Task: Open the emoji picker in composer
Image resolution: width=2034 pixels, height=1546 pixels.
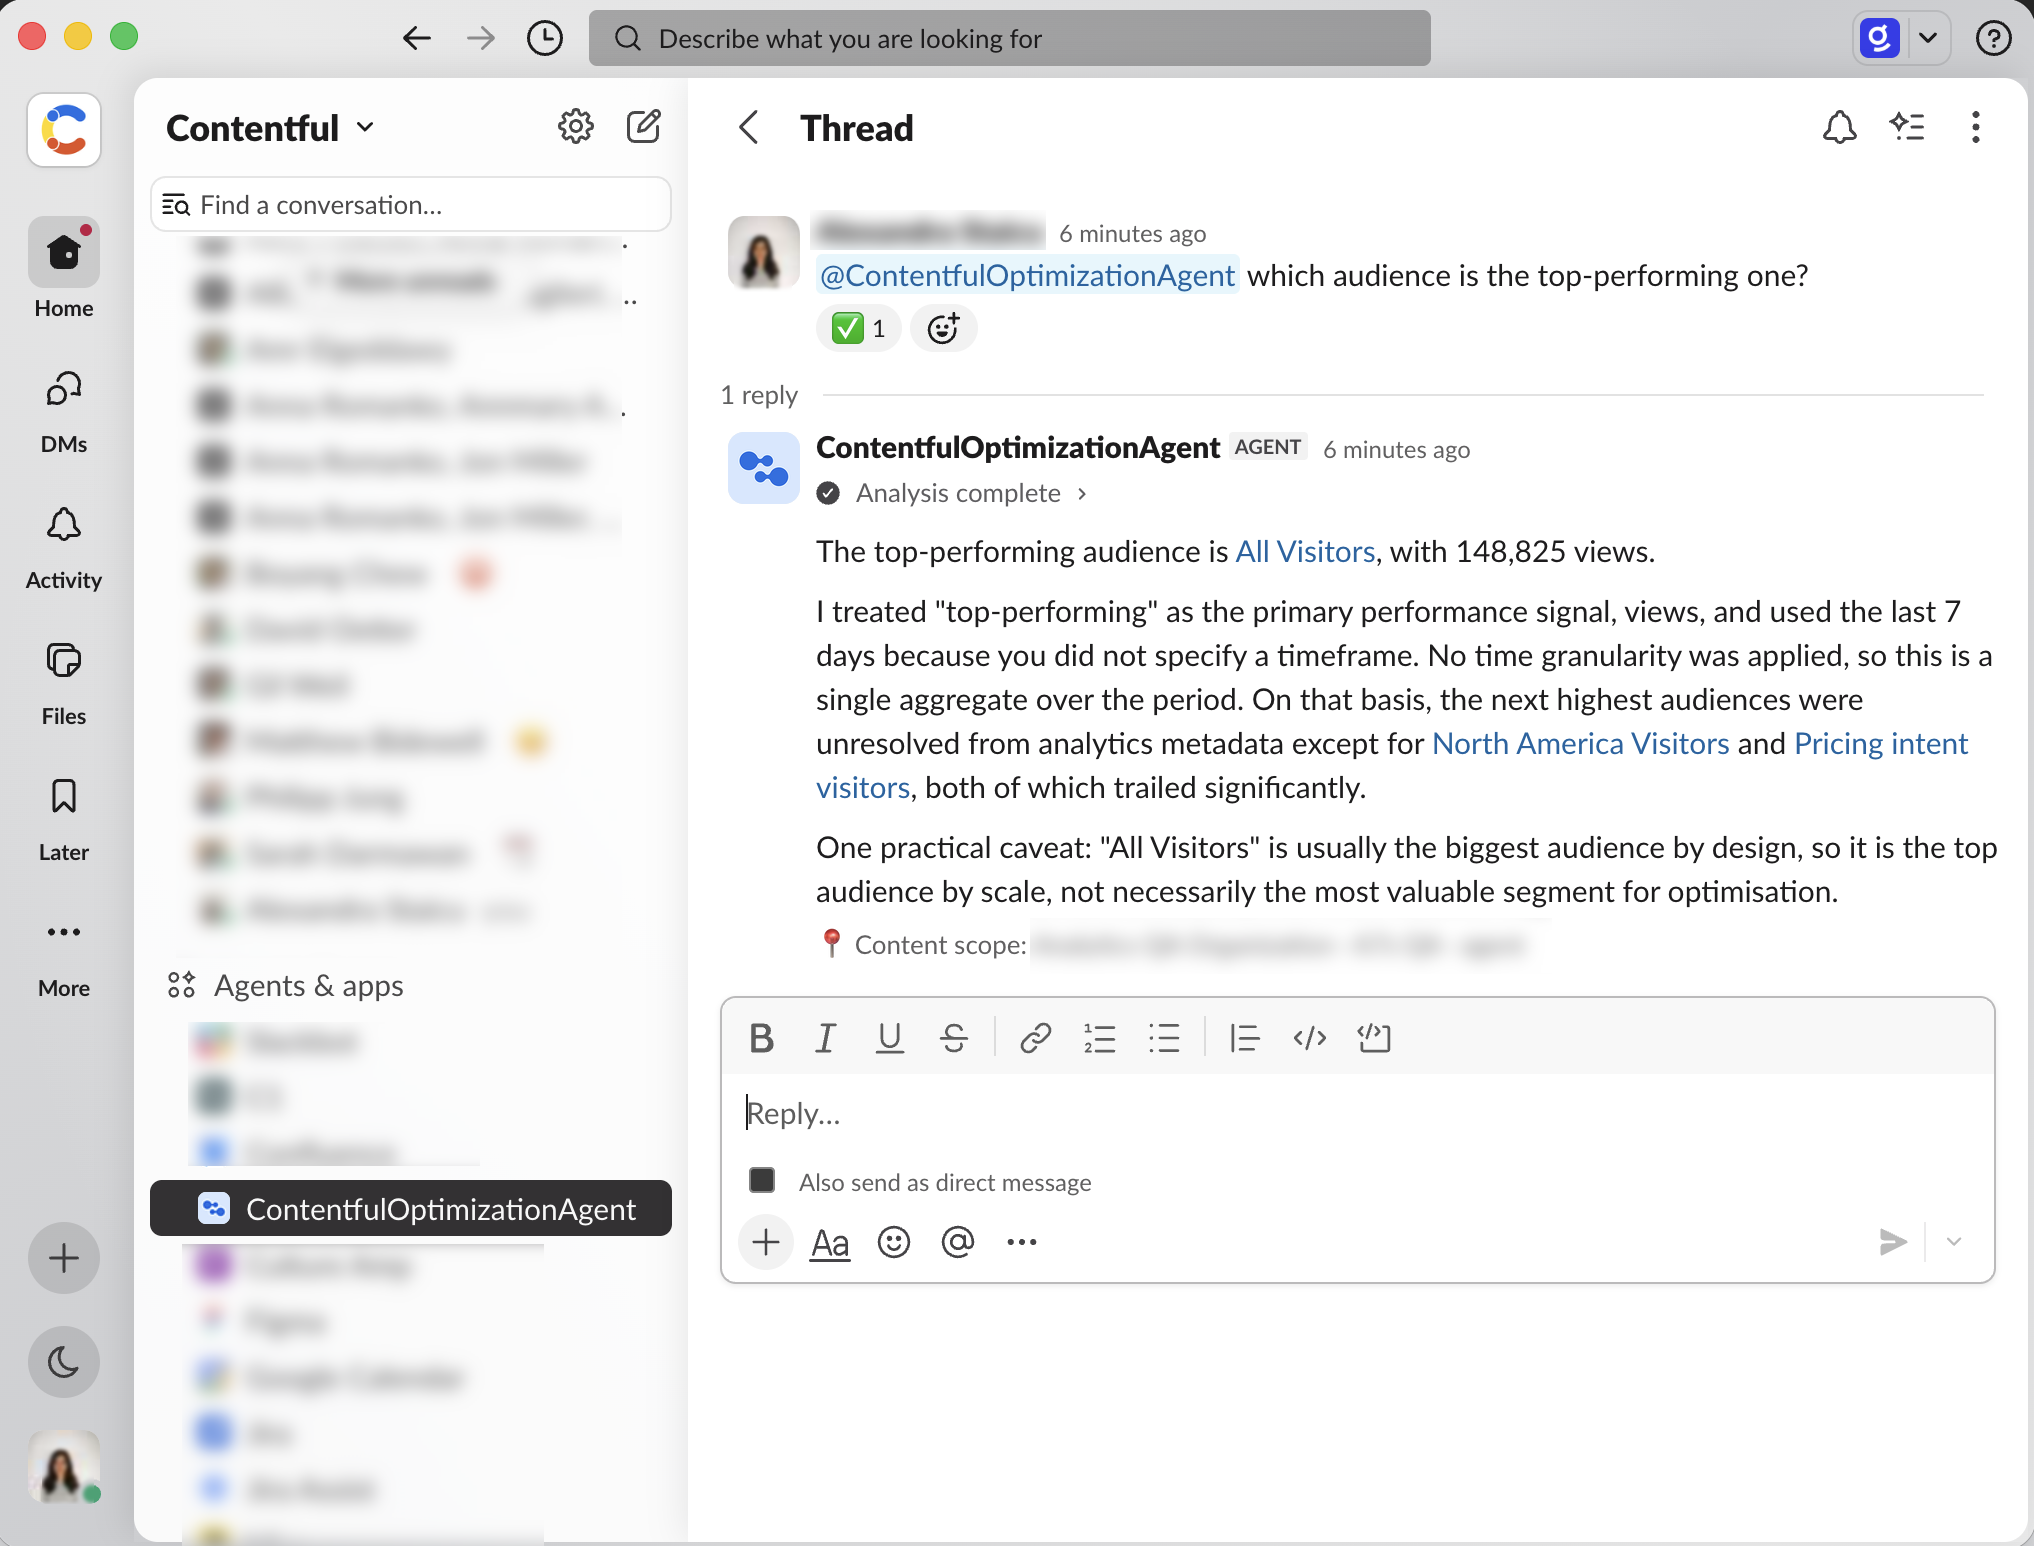Action: click(x=893, y=1242)
